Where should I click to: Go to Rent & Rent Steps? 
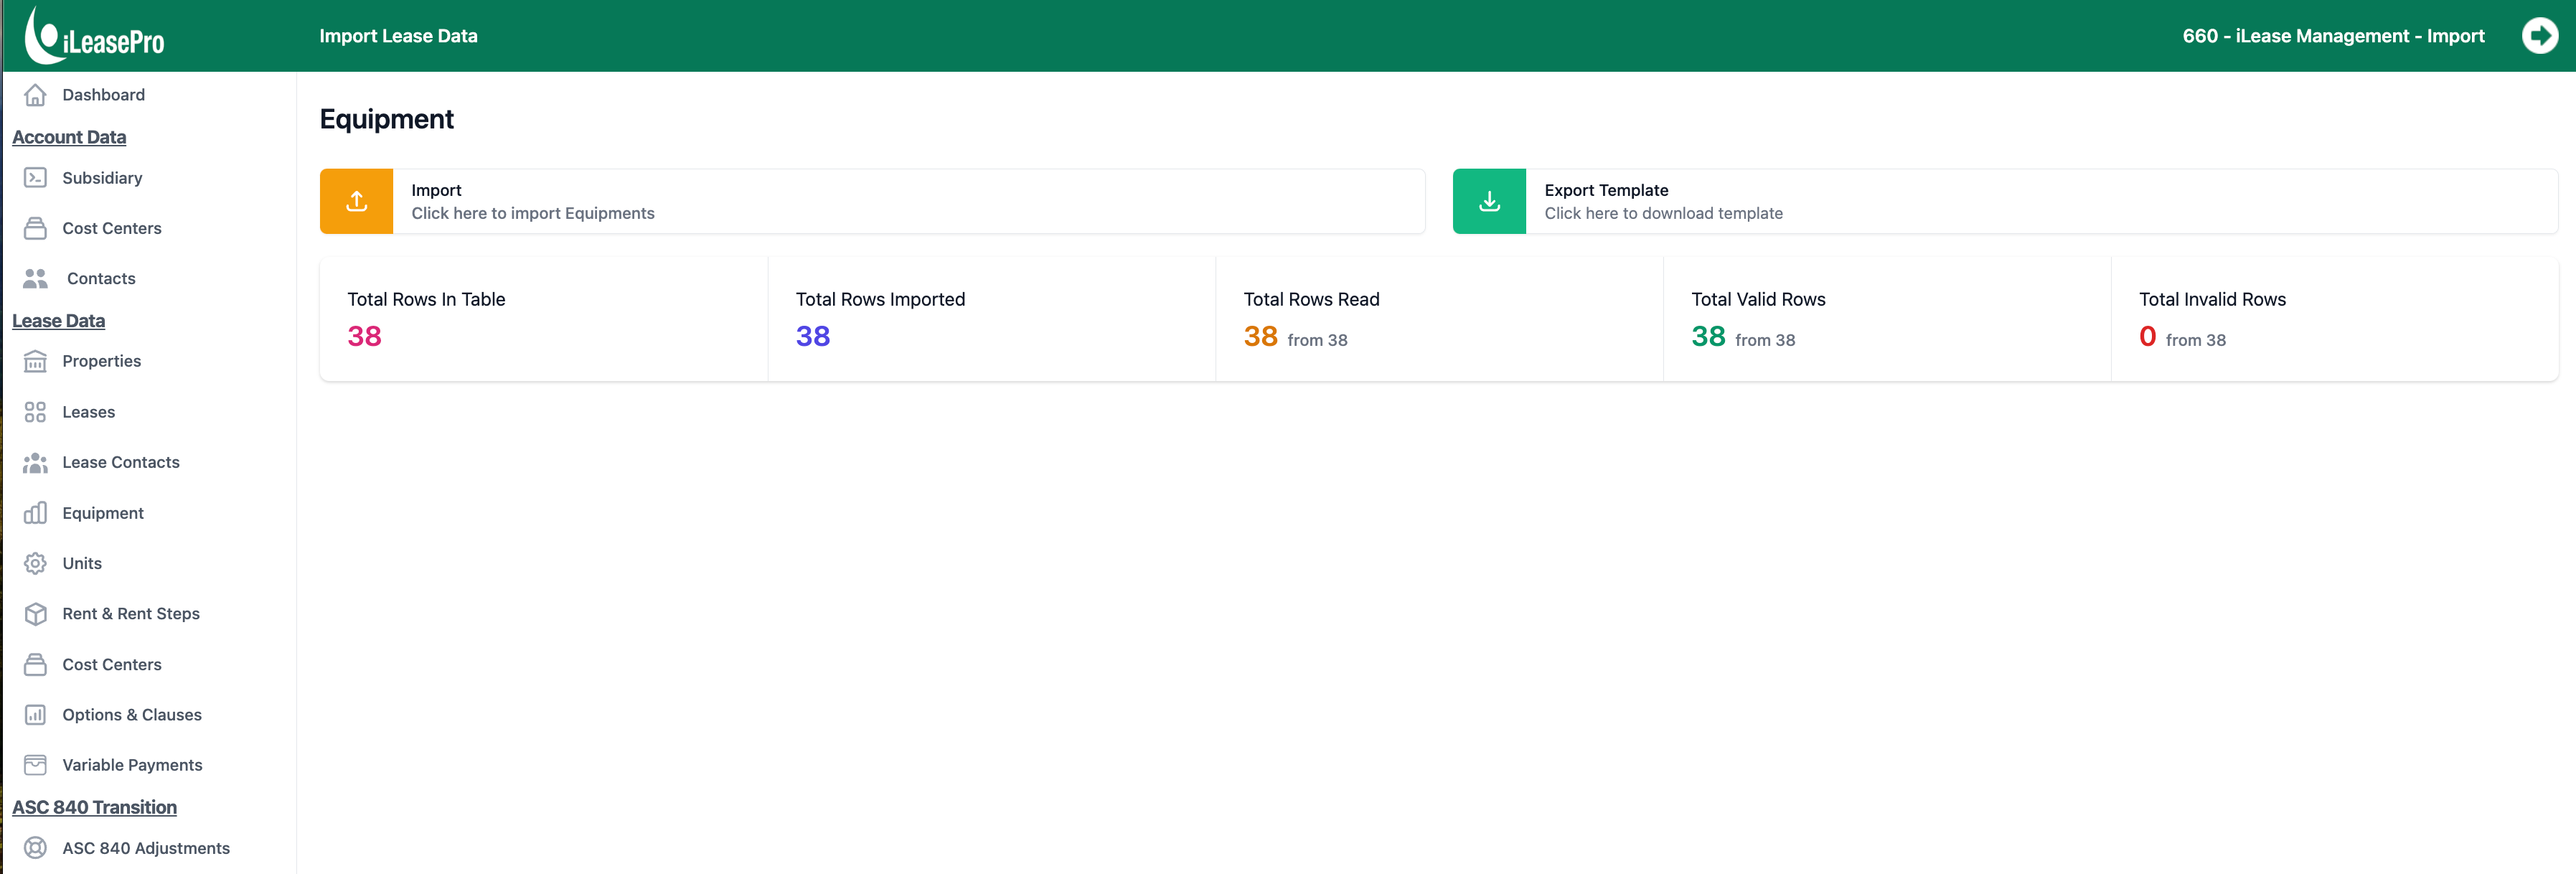coord(131,614)
